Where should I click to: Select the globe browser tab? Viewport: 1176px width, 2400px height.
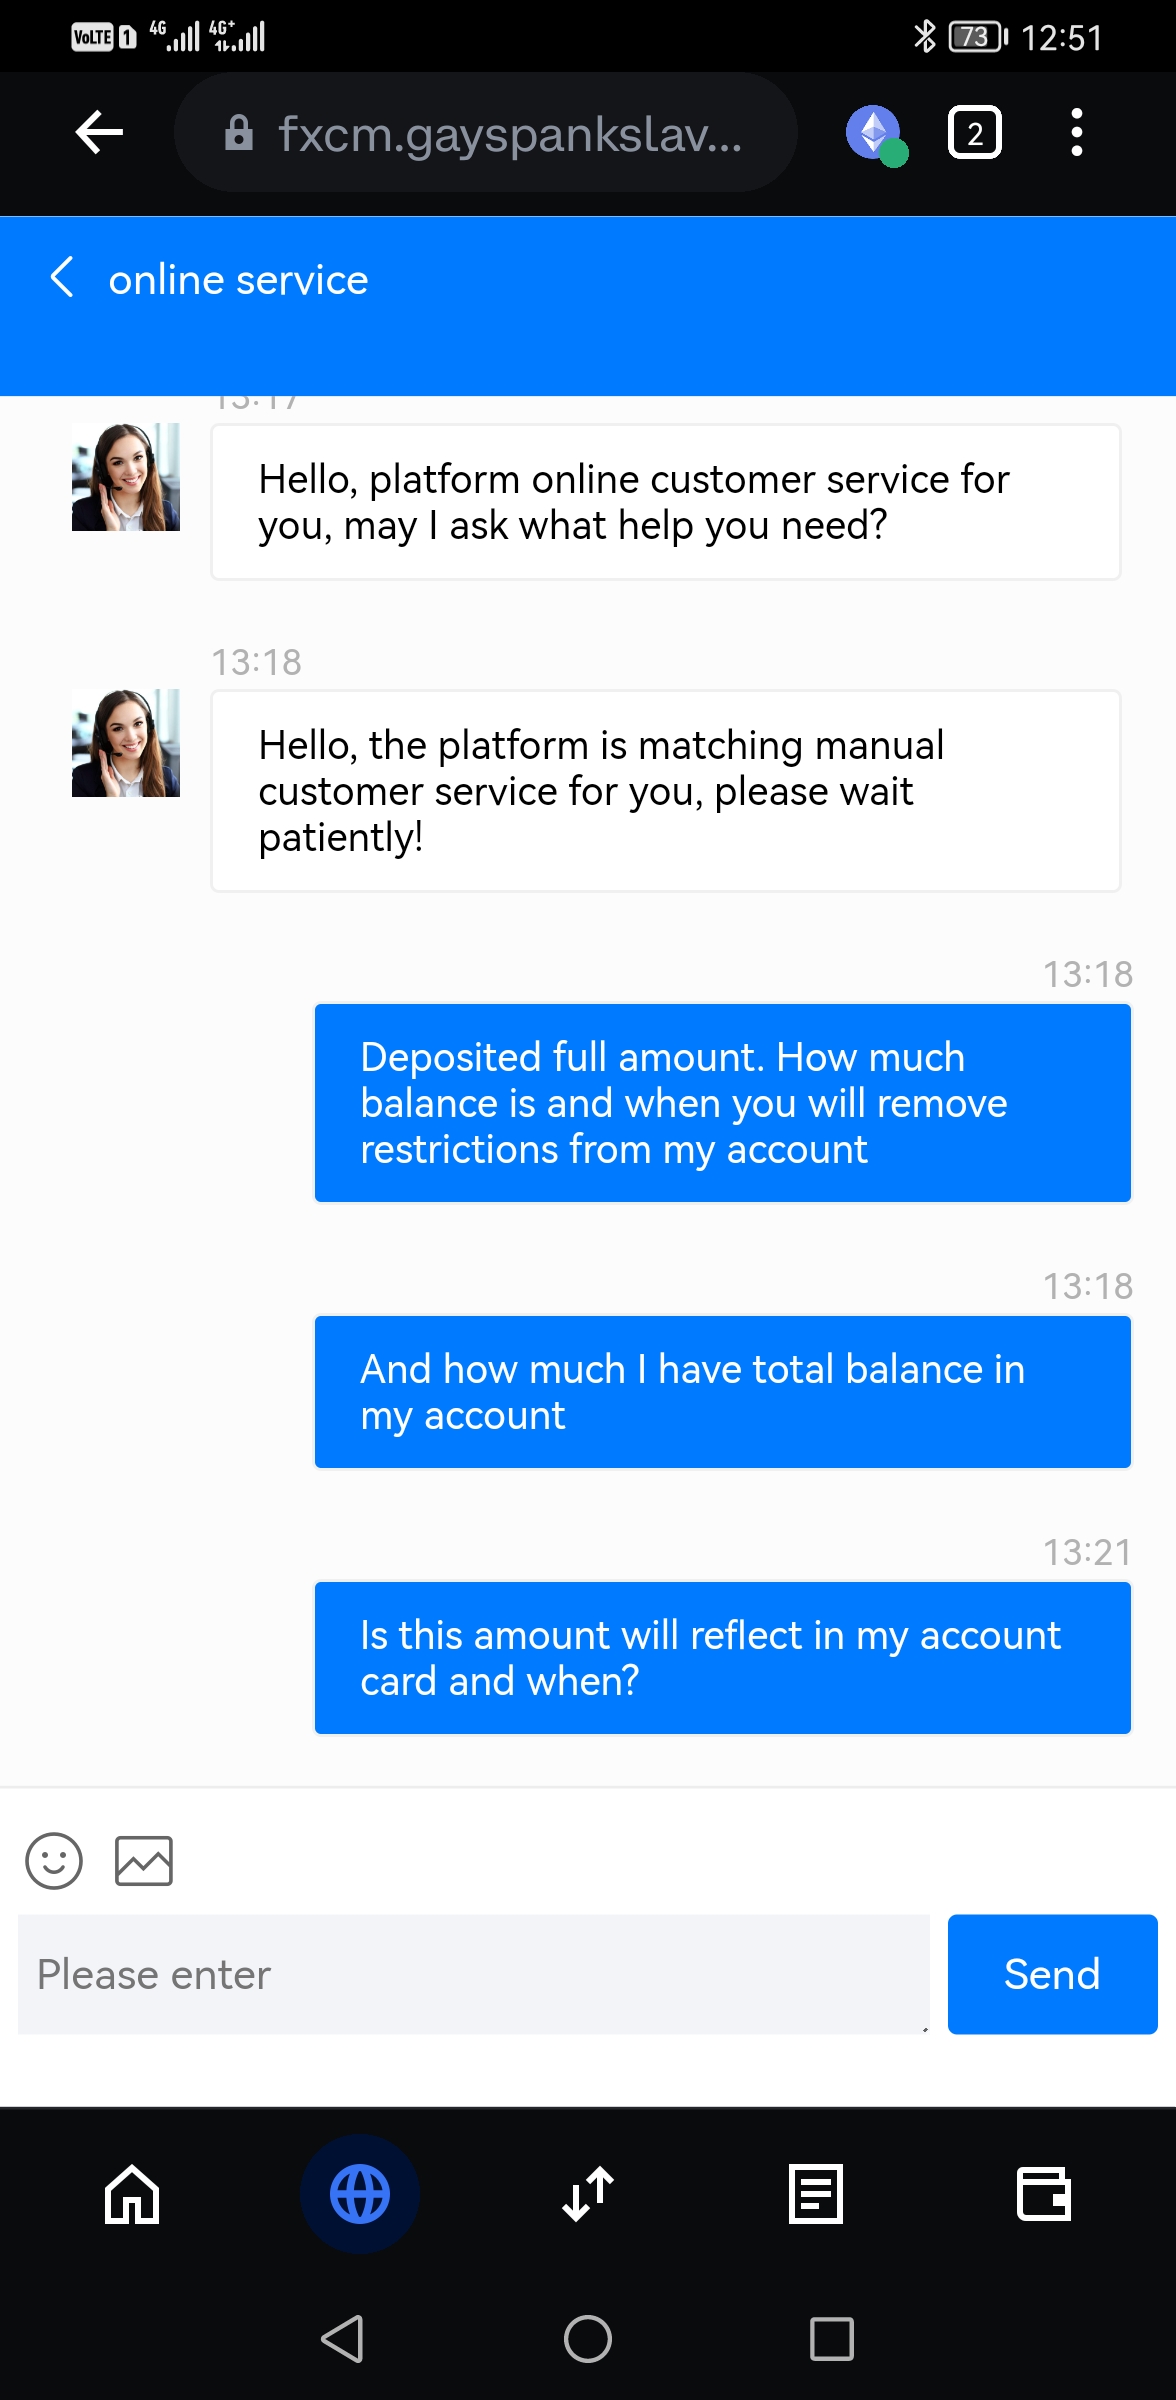point(360,2194)
